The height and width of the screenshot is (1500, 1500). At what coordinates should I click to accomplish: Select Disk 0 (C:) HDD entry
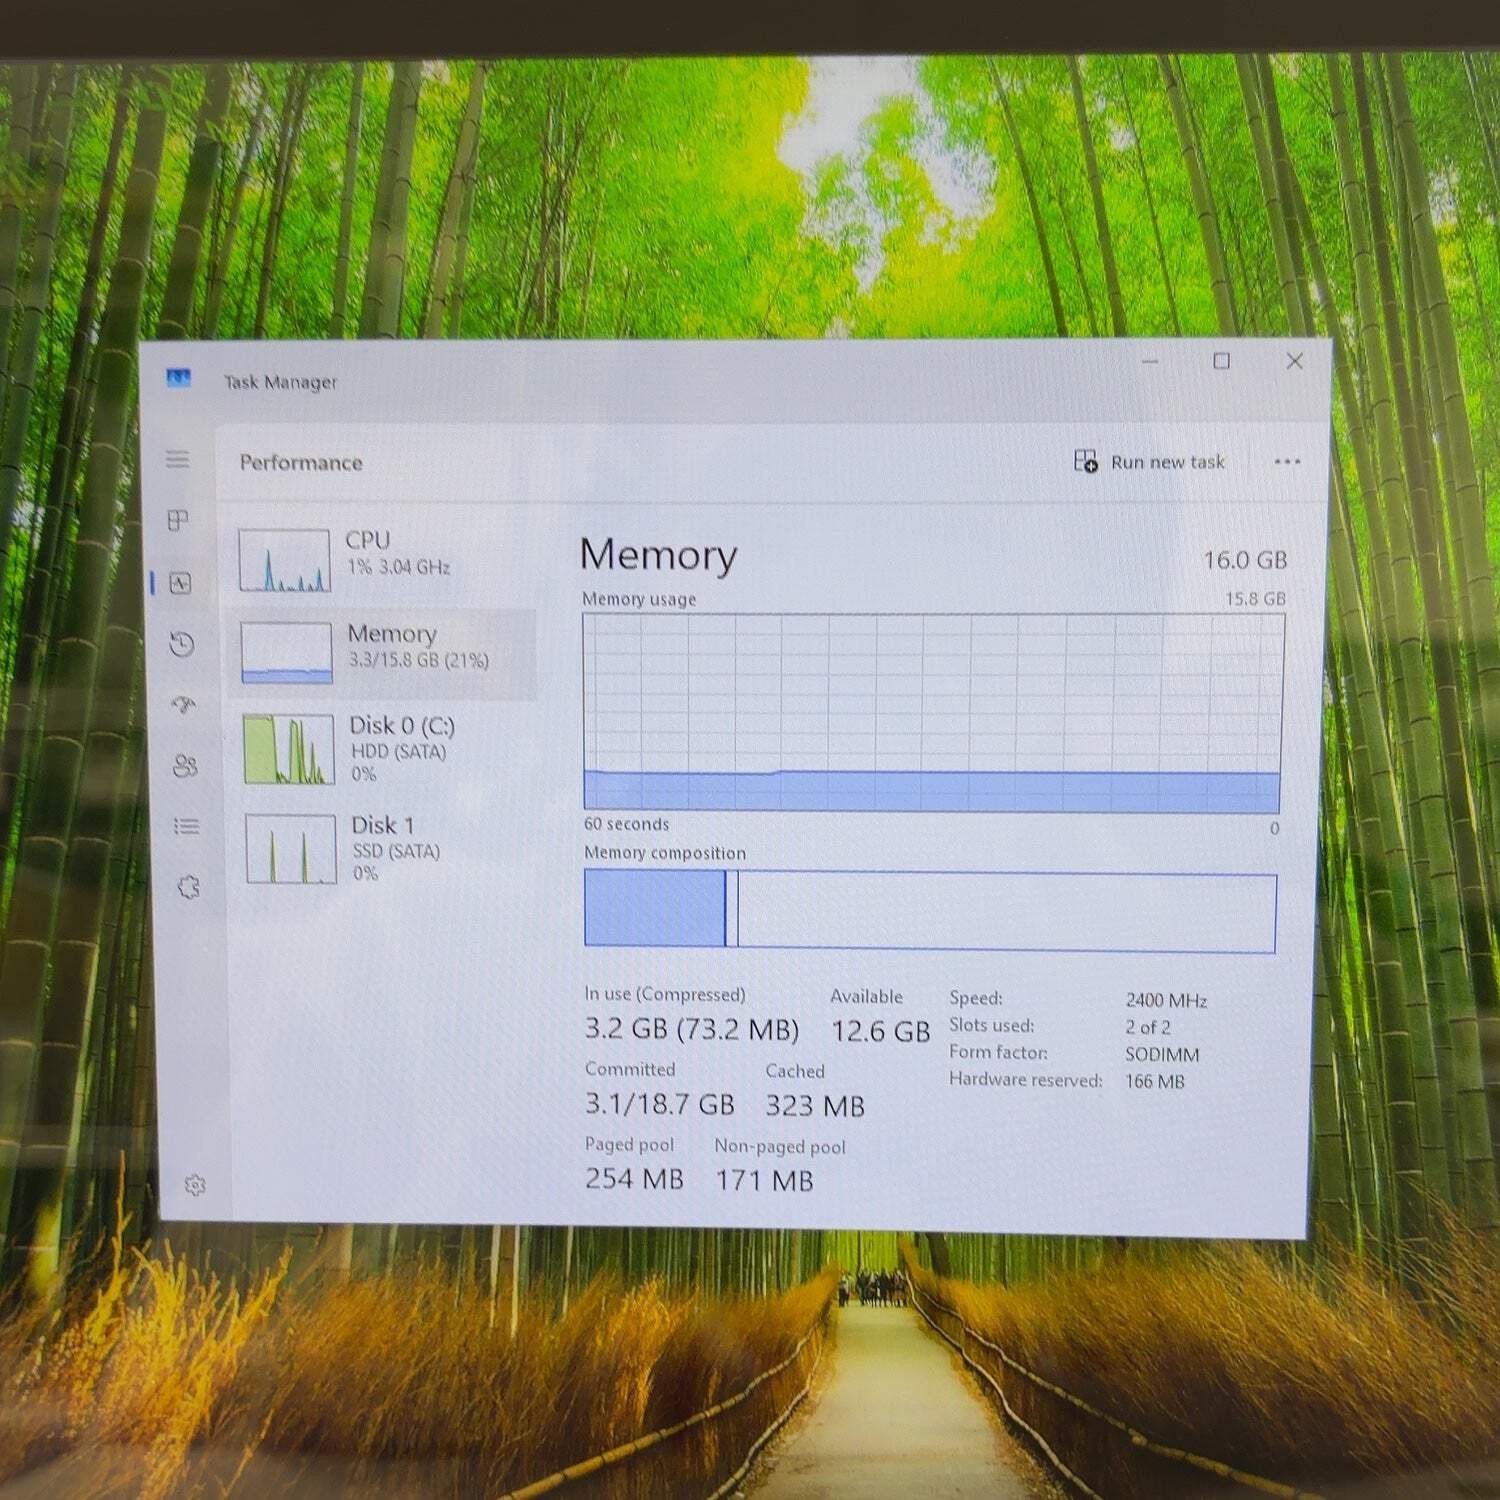pyautogui.click(x=386, y=748)
